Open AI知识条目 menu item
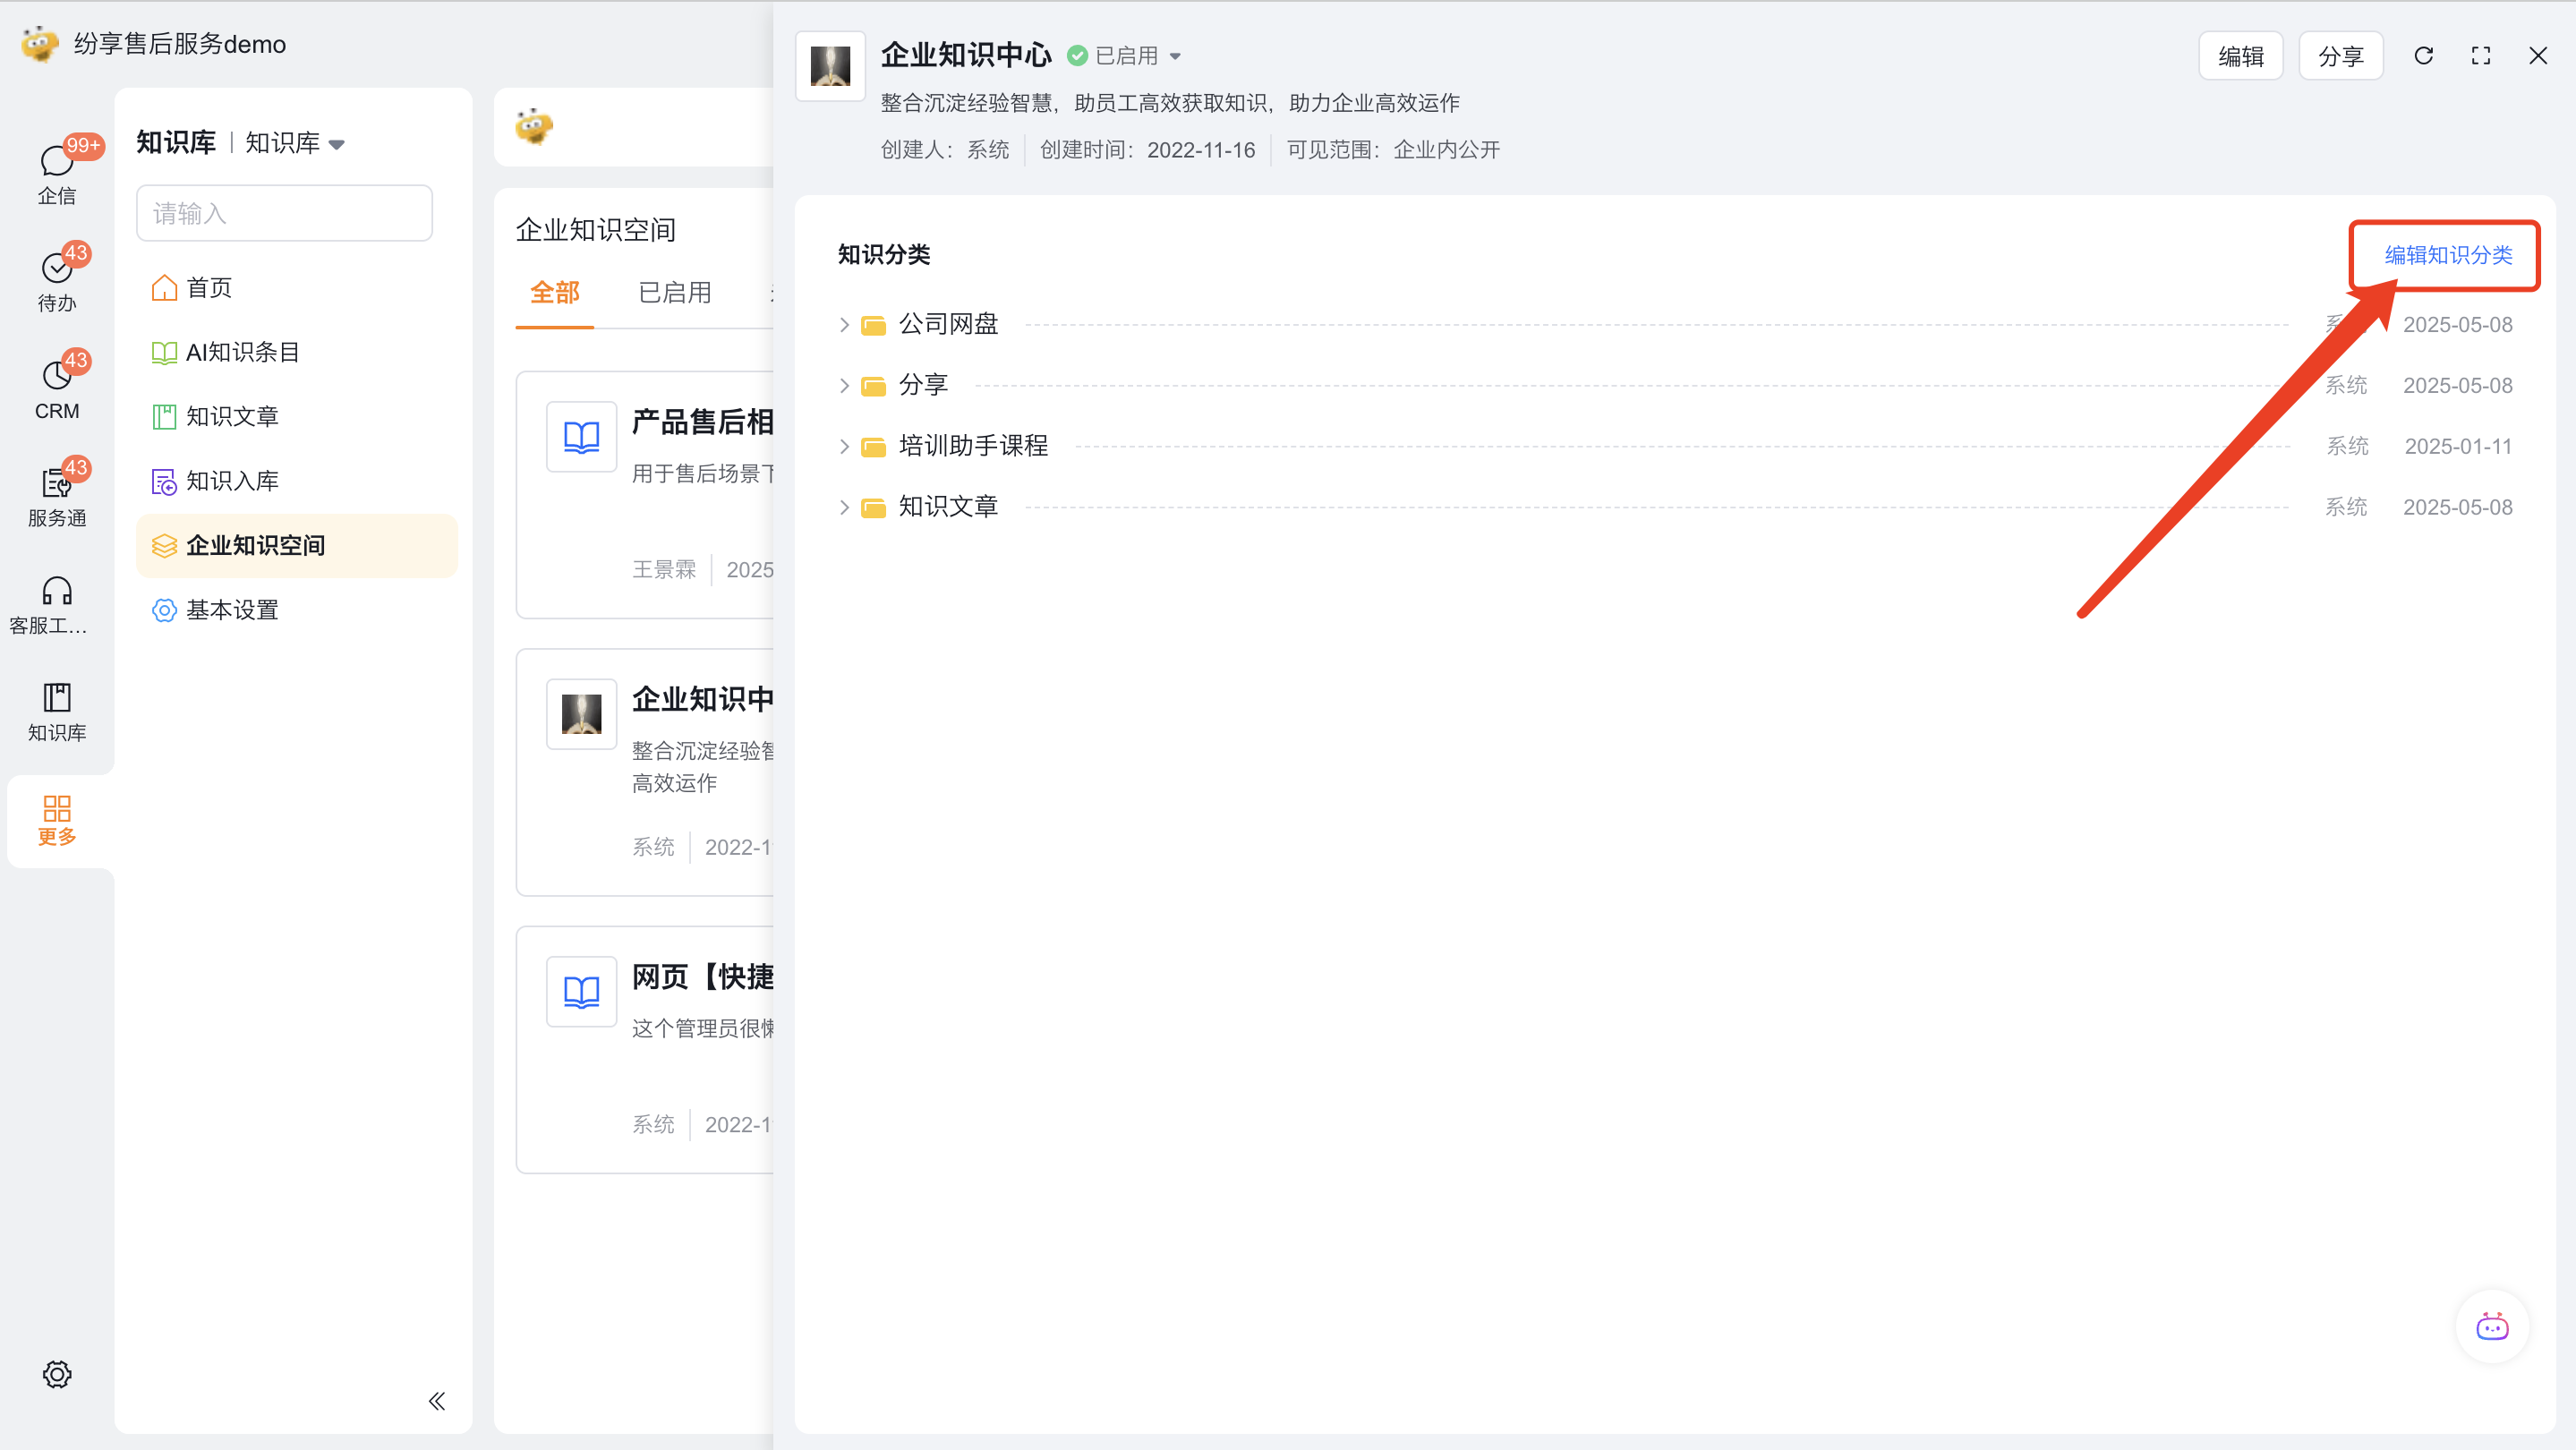Image resolution: width=2576 pixels, height=1450 pixels. tap(297, 352)
